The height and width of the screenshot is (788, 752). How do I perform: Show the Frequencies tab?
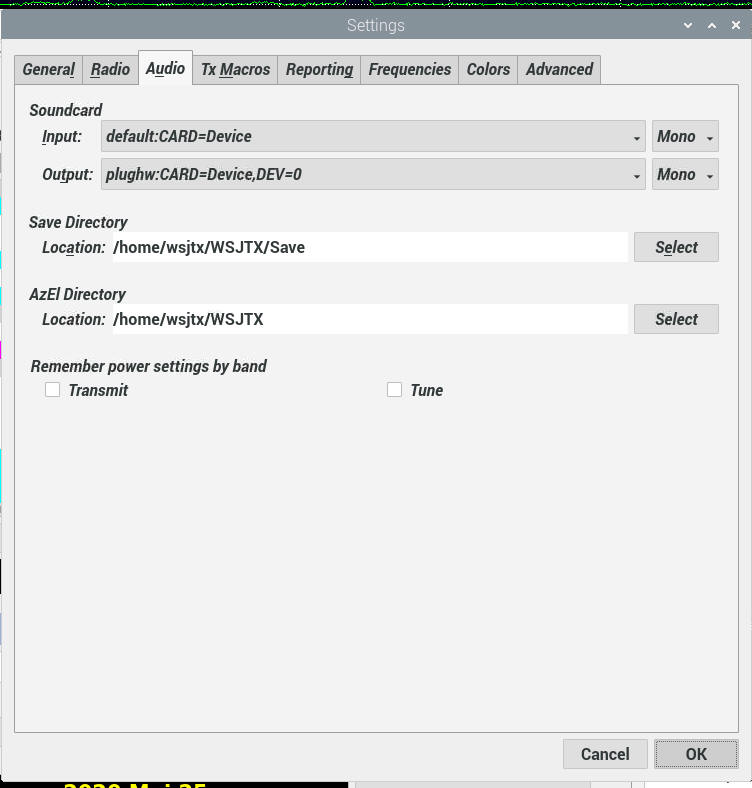click(409, 70)
